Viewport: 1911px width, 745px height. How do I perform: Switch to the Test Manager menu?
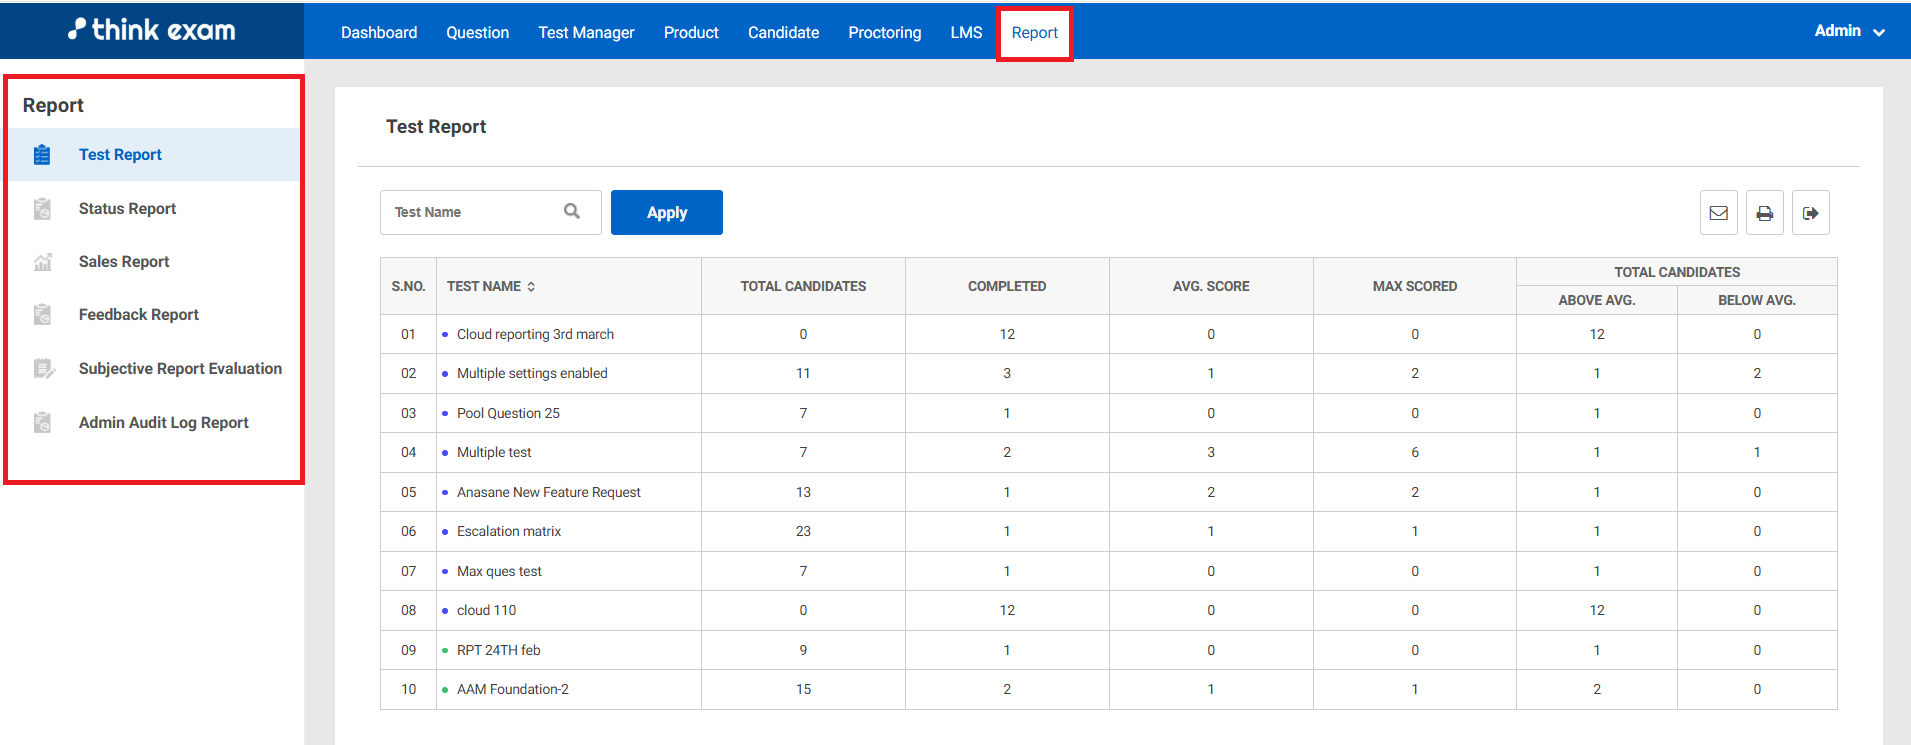click(x=586, y=32)
